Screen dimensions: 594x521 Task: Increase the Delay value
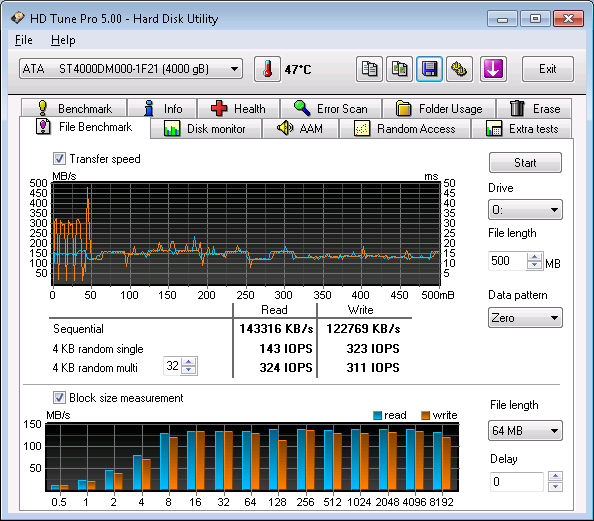tap(555, 476)
